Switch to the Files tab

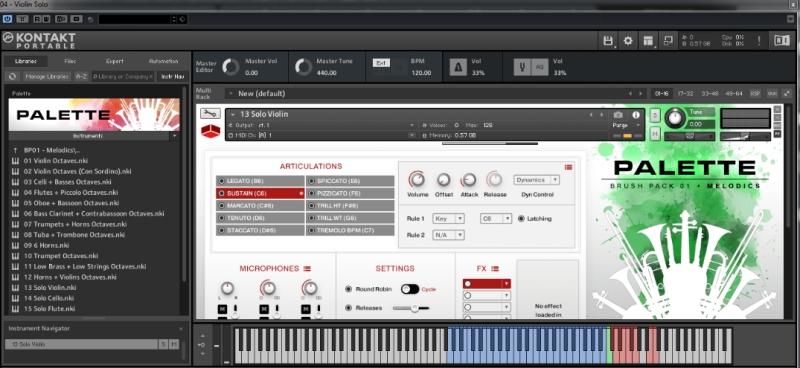(x=70, y=61)
